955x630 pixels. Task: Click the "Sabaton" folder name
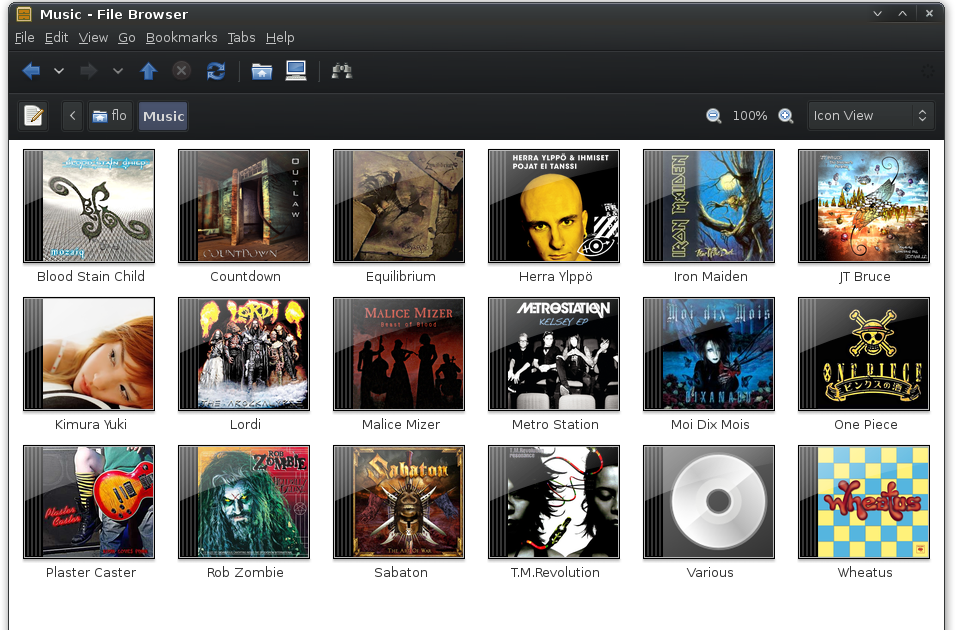pyautogui.click(x=401, y=573)
